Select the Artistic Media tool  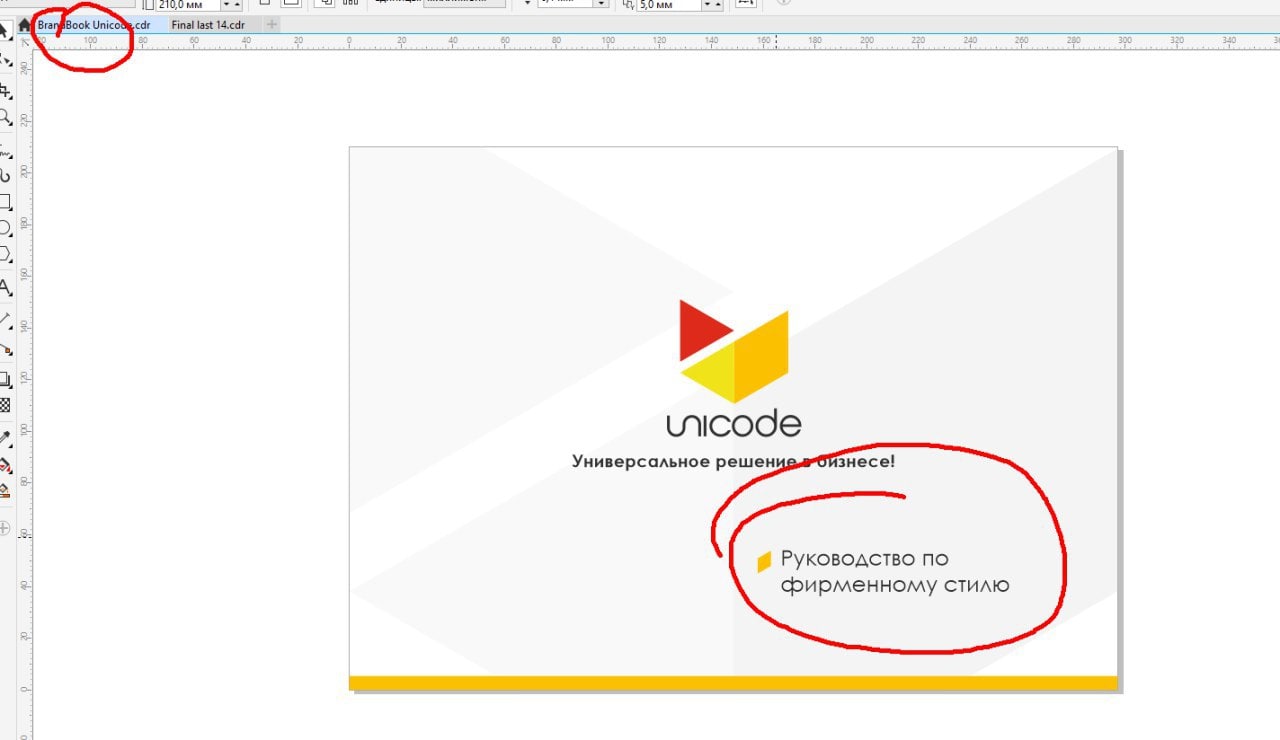[5, 176]
